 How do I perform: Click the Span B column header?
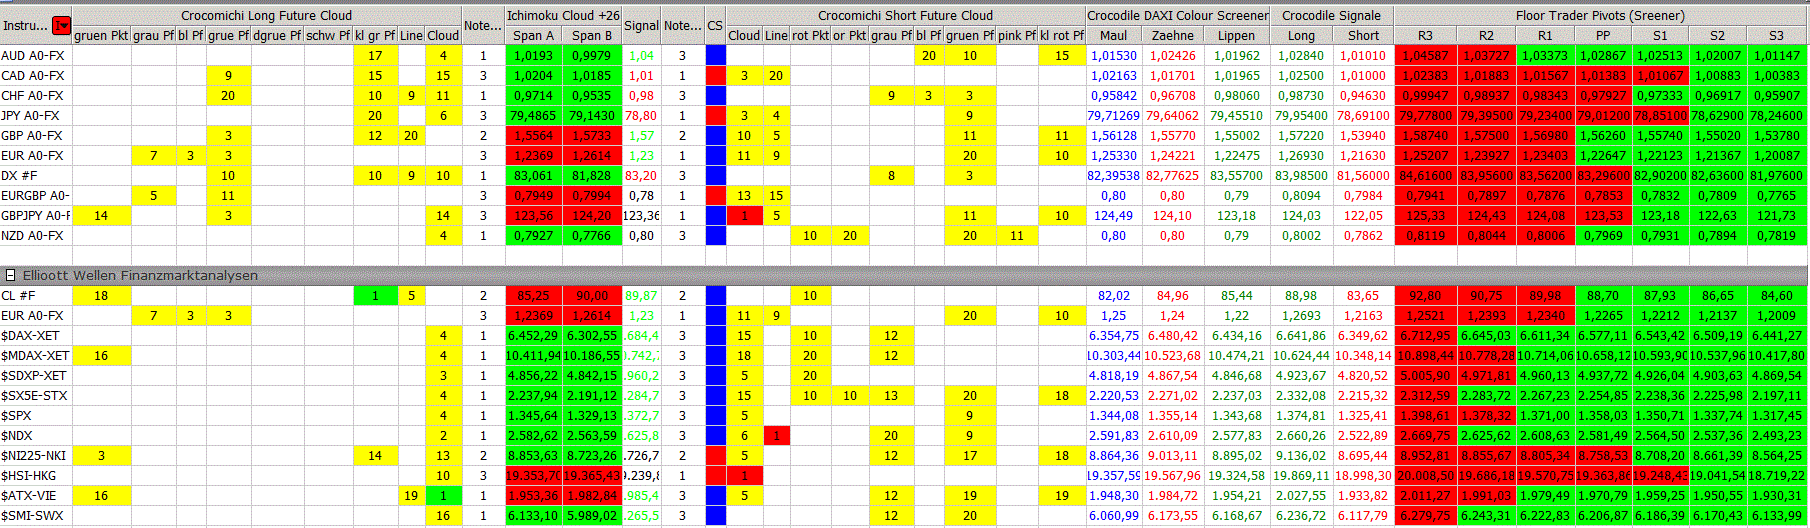[592, 35]
